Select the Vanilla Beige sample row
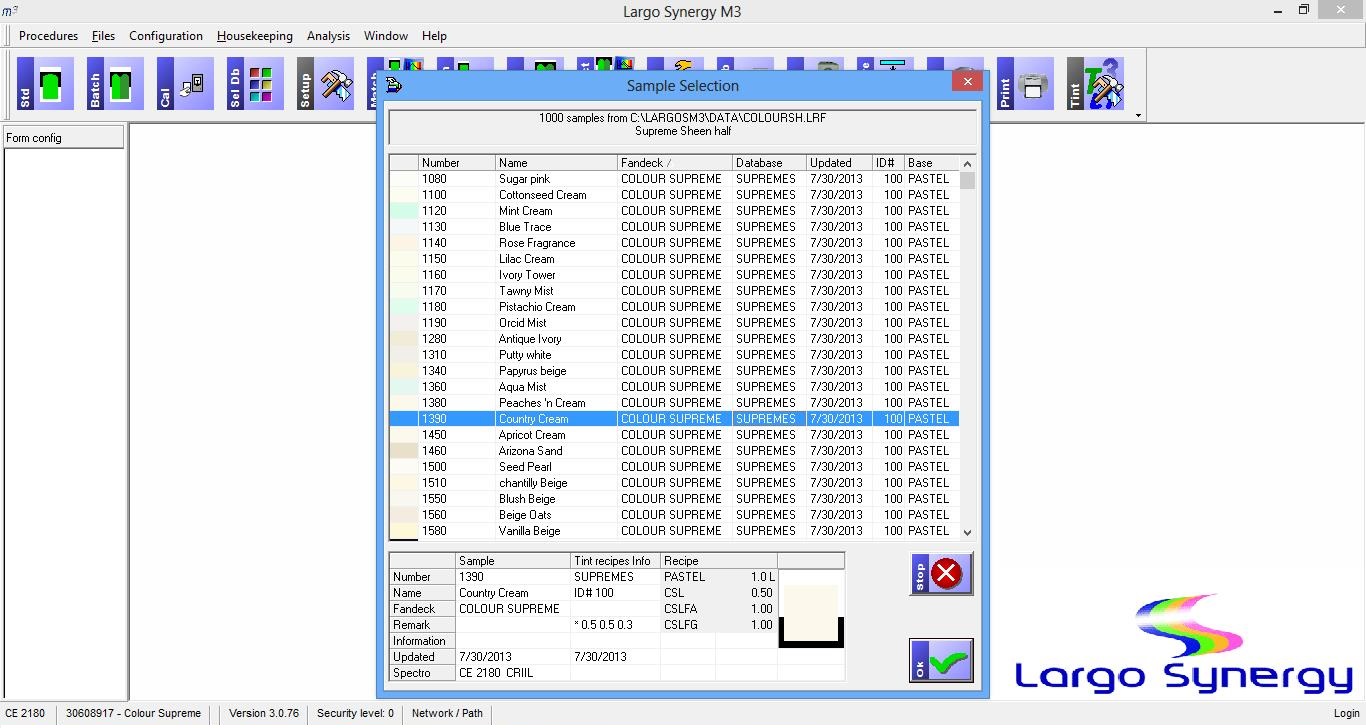This screenshot has height=728, width=1366. click(x=529, y=531)
